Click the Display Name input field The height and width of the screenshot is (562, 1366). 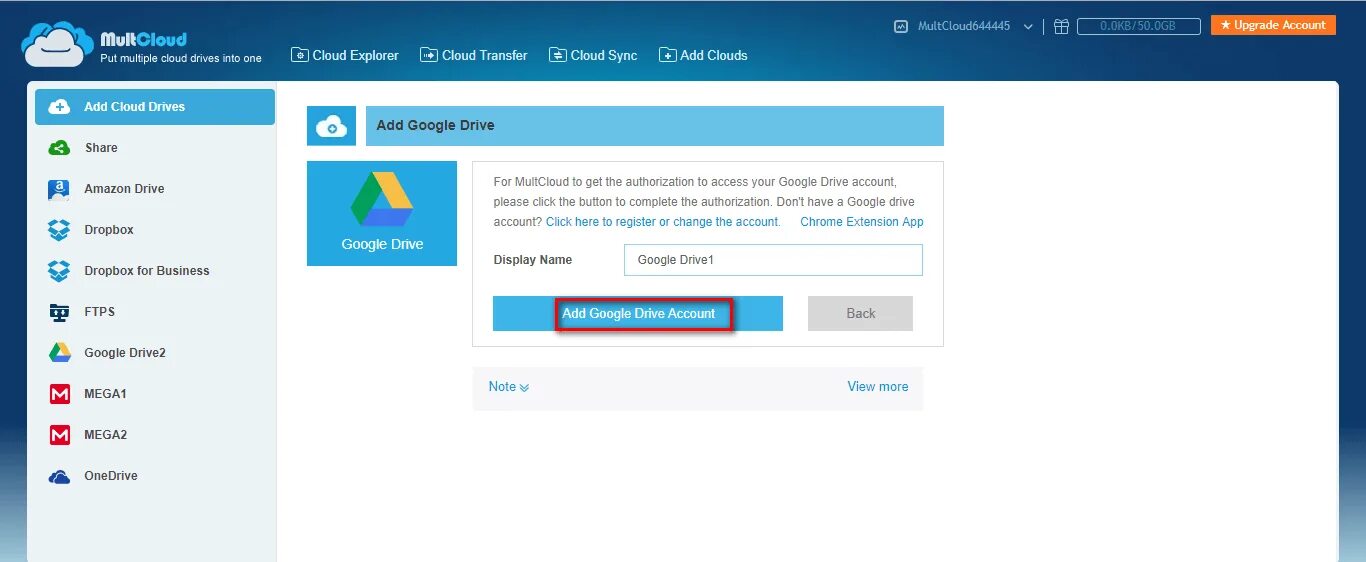point(773,260)
